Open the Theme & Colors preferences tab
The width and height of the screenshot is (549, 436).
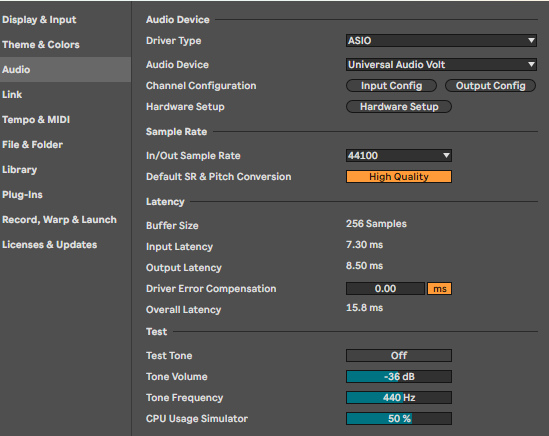coord(65,44)
